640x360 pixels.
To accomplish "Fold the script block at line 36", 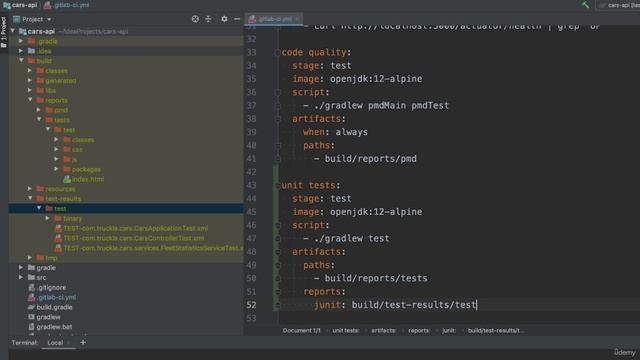I will (278, 92).
